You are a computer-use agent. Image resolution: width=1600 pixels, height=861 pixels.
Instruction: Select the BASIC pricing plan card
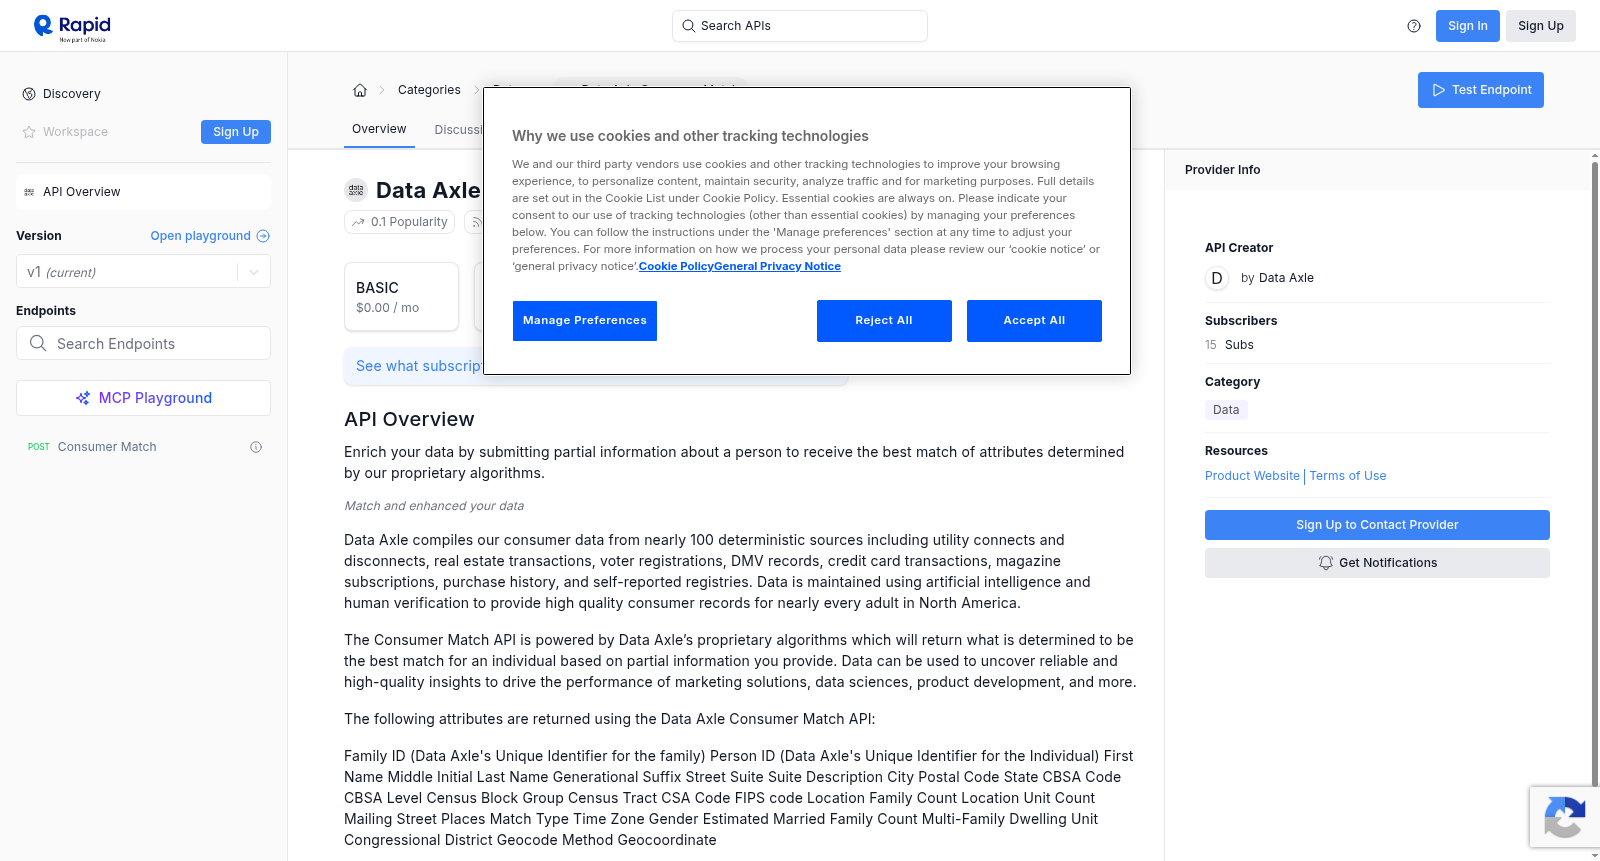(x=401, y=297)
